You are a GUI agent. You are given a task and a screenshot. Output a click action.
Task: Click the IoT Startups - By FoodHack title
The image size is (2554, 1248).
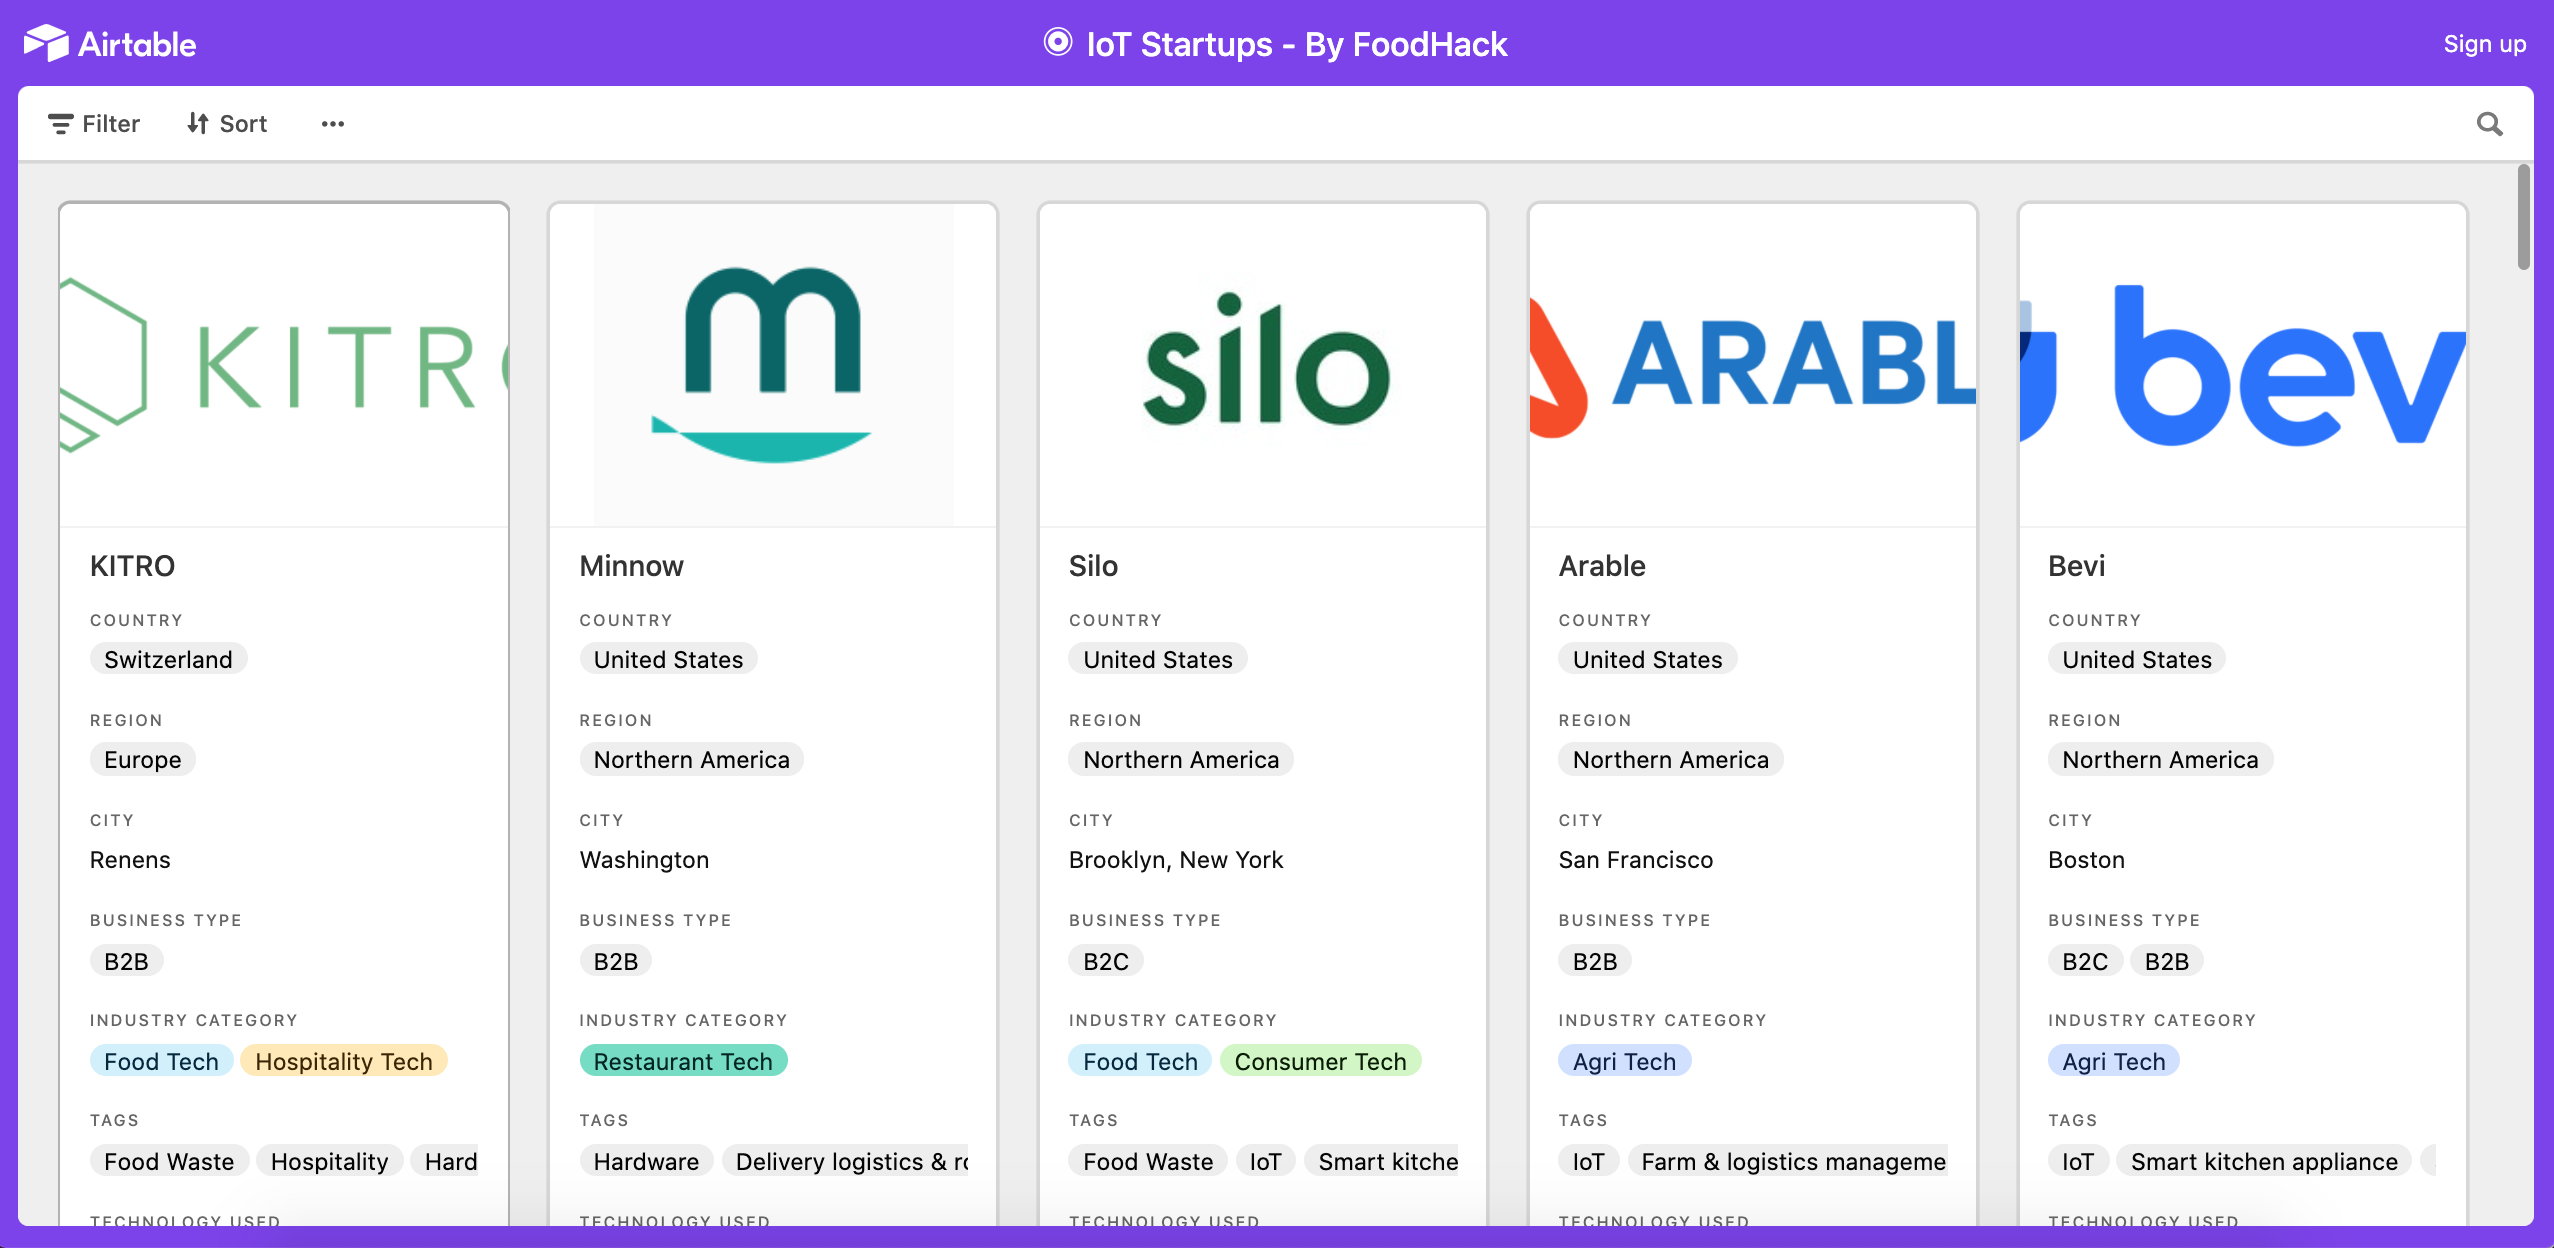pyautogui.click(x=1296, y=44)
